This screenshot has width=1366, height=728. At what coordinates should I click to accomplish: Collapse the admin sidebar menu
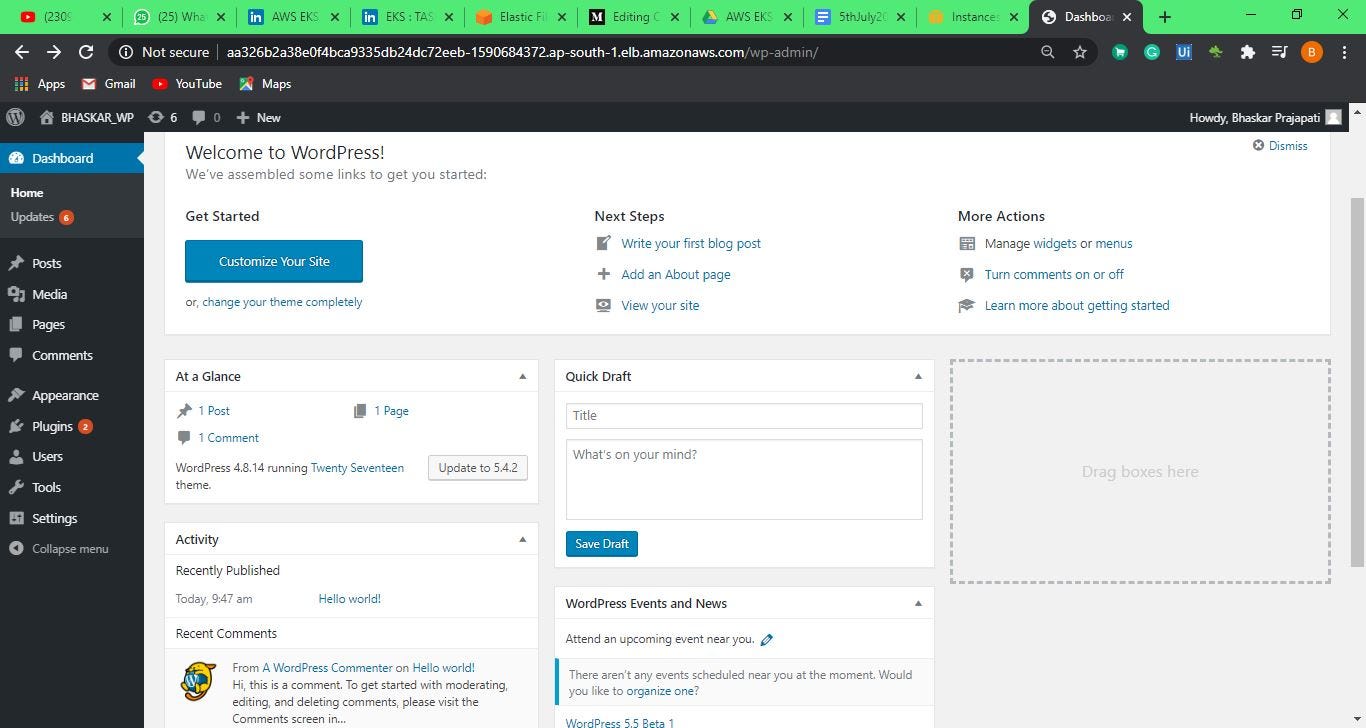click(58, 548)
